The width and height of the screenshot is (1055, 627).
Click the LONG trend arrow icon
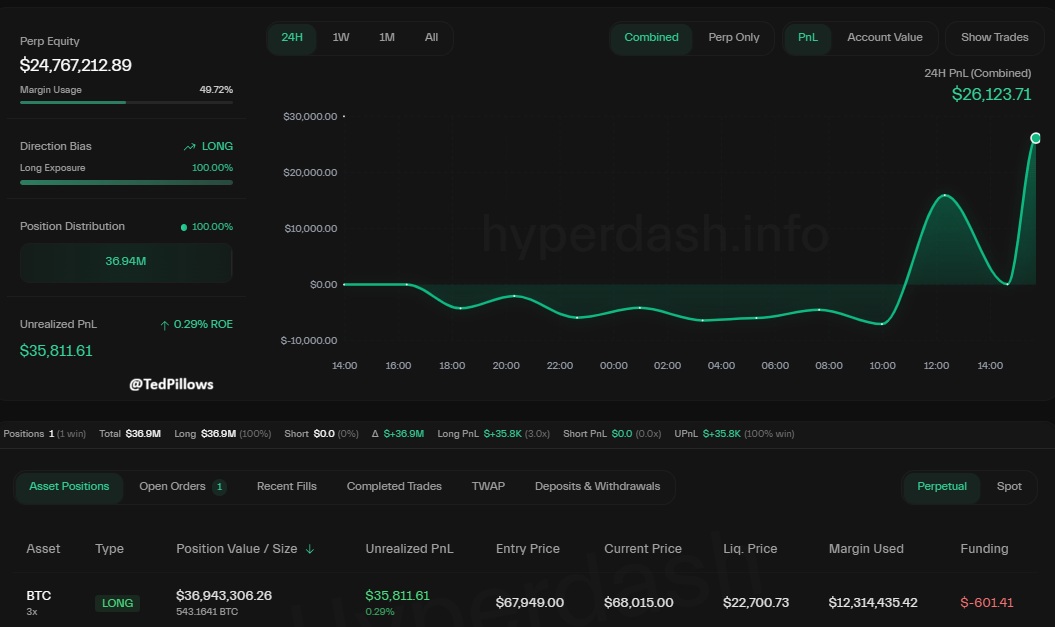click(190, 147)
